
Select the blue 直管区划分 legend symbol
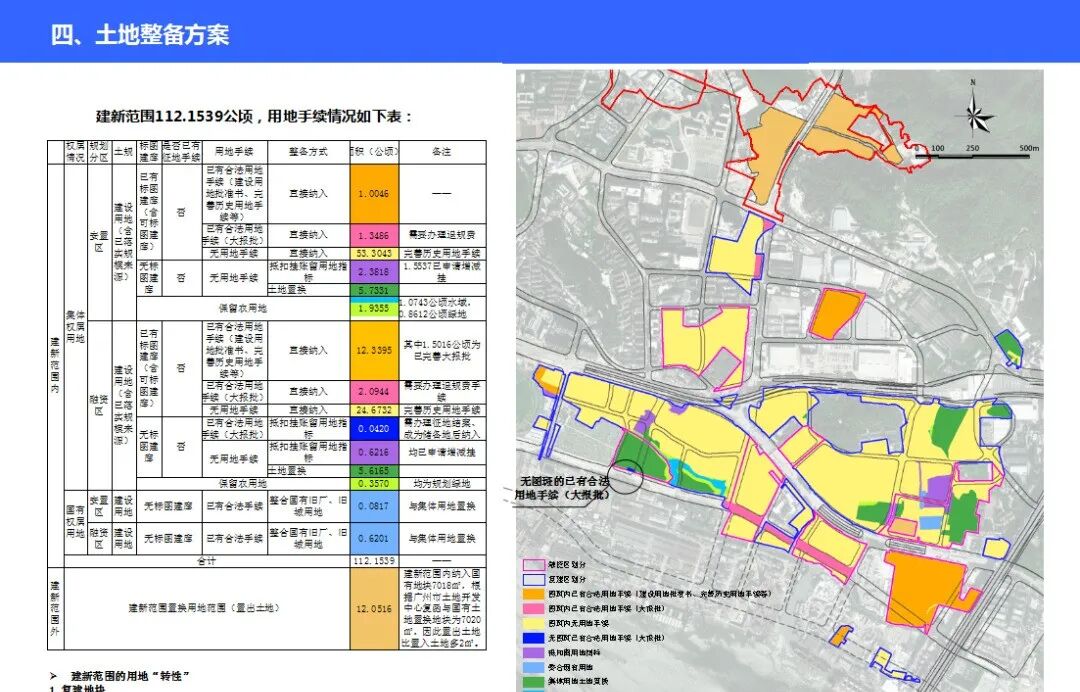click(533, 579)
